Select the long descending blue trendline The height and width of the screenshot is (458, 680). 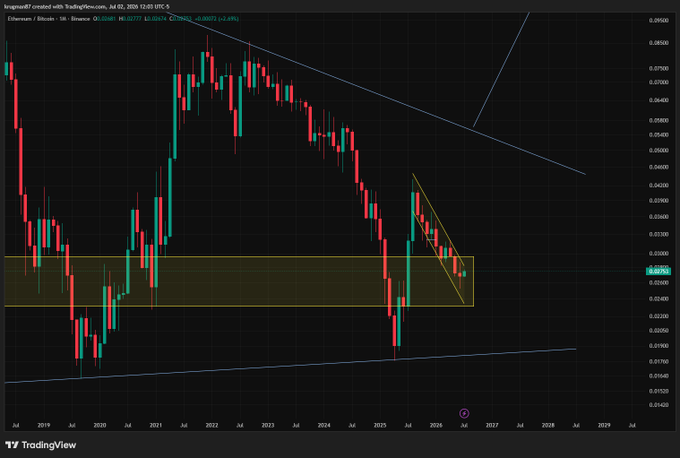click(376, 94)
